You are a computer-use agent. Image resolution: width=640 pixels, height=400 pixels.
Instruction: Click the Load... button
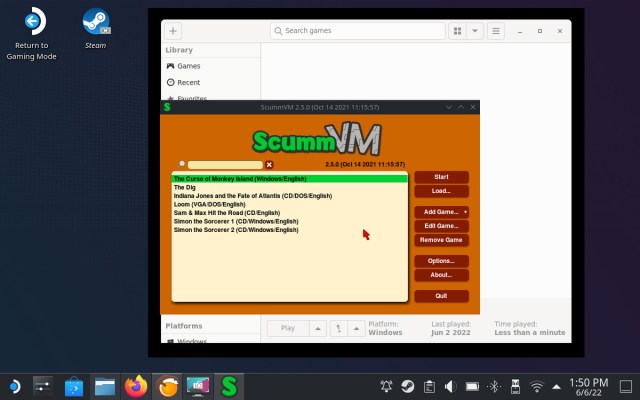coord(441,191)
